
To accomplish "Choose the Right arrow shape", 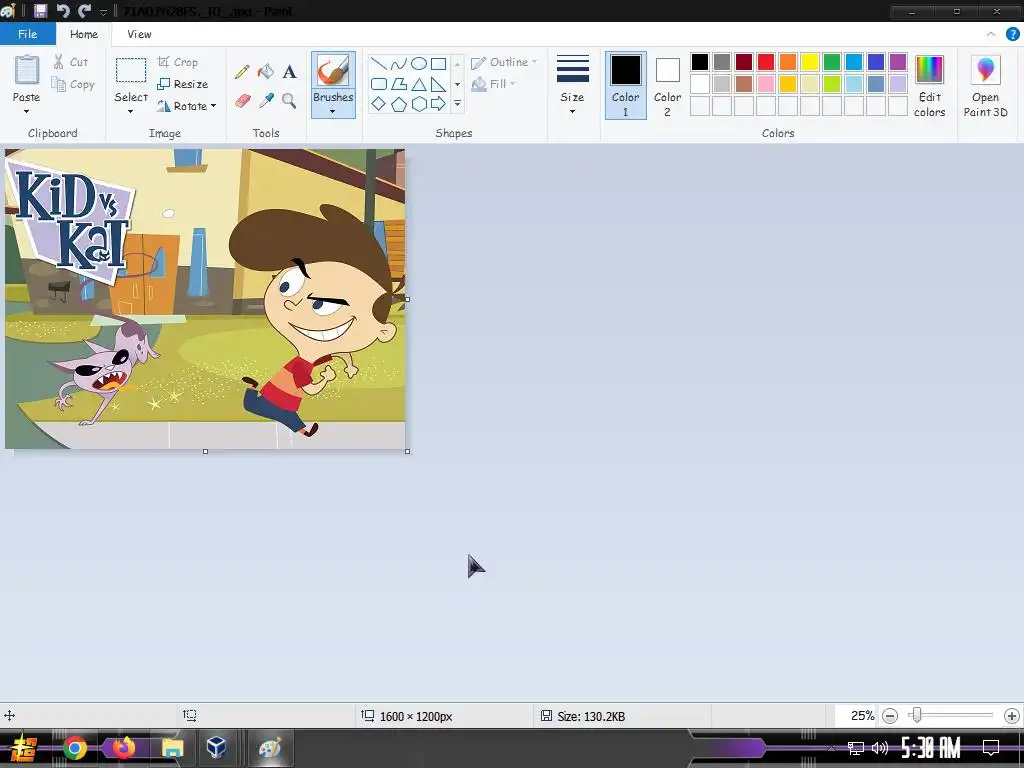I will click(439, 104).
